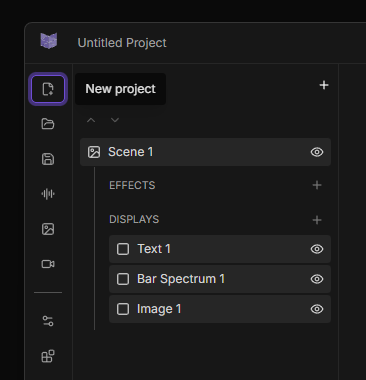The height and width of the screenshot is (380, 366).
Task: Hide the Text 1 layer
Action: tap(317, 249)
